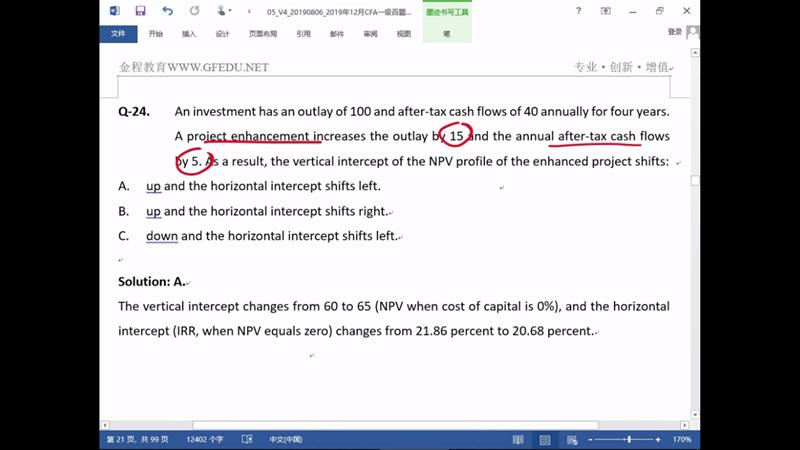Viewport: 800px width, 450px height.
Task: Open Customize Quick Access Toolbar dropdown
Action: coord(249,11)
